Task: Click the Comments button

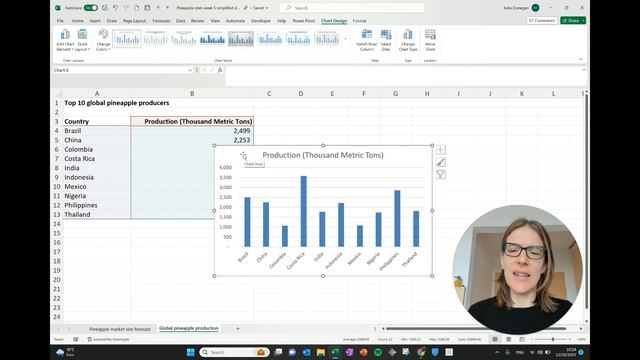Action: click(x=542, y=20)
